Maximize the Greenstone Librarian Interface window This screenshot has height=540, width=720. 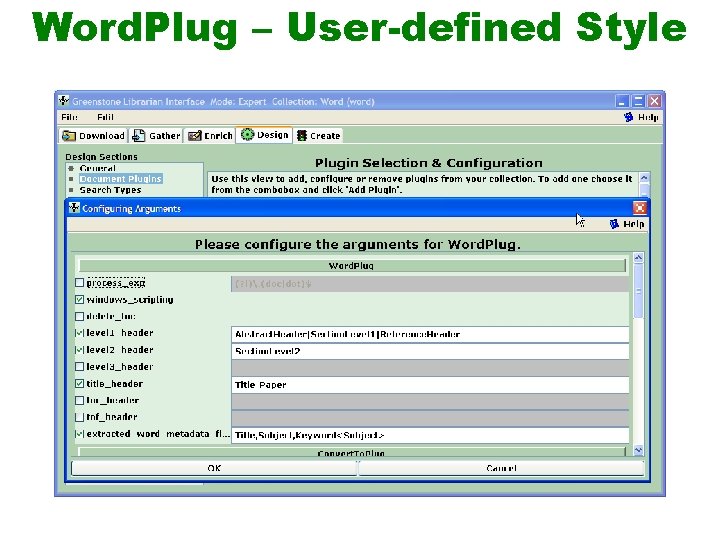[x=638, y=101]
